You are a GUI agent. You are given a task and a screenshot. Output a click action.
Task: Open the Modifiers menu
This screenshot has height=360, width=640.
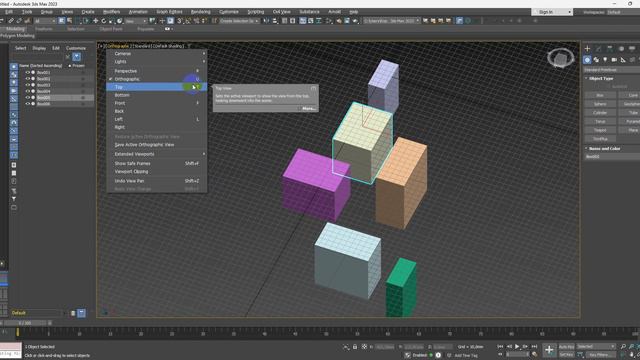tap(111, 12)
